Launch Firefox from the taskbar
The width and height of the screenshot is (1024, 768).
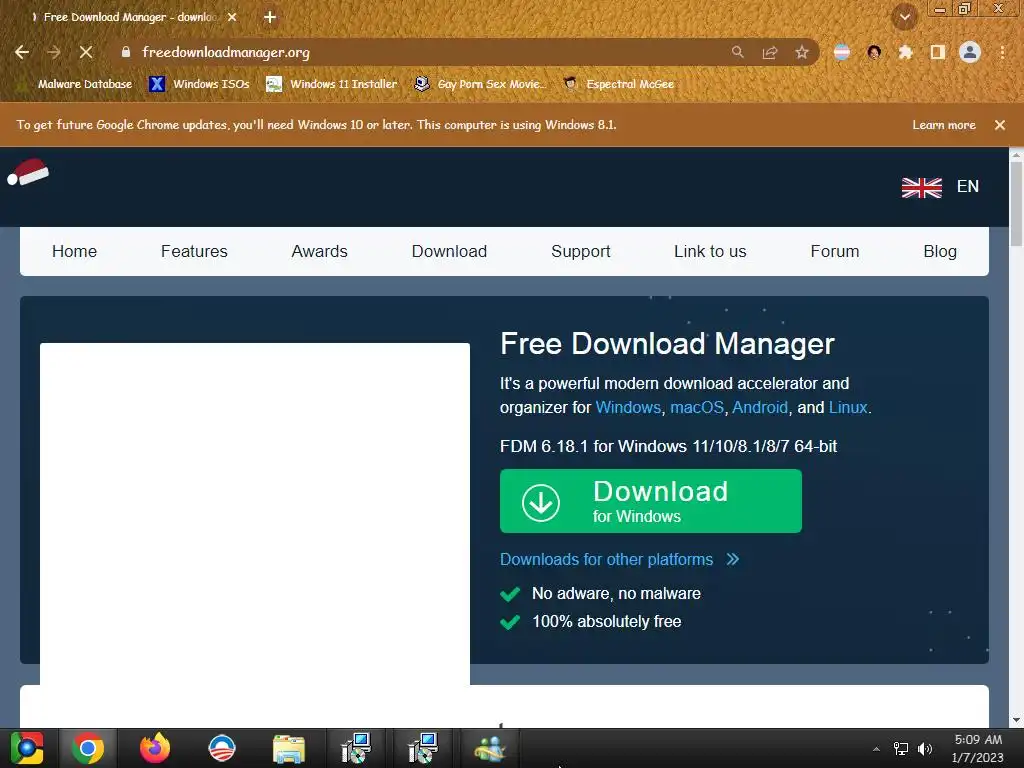point(155,748)
